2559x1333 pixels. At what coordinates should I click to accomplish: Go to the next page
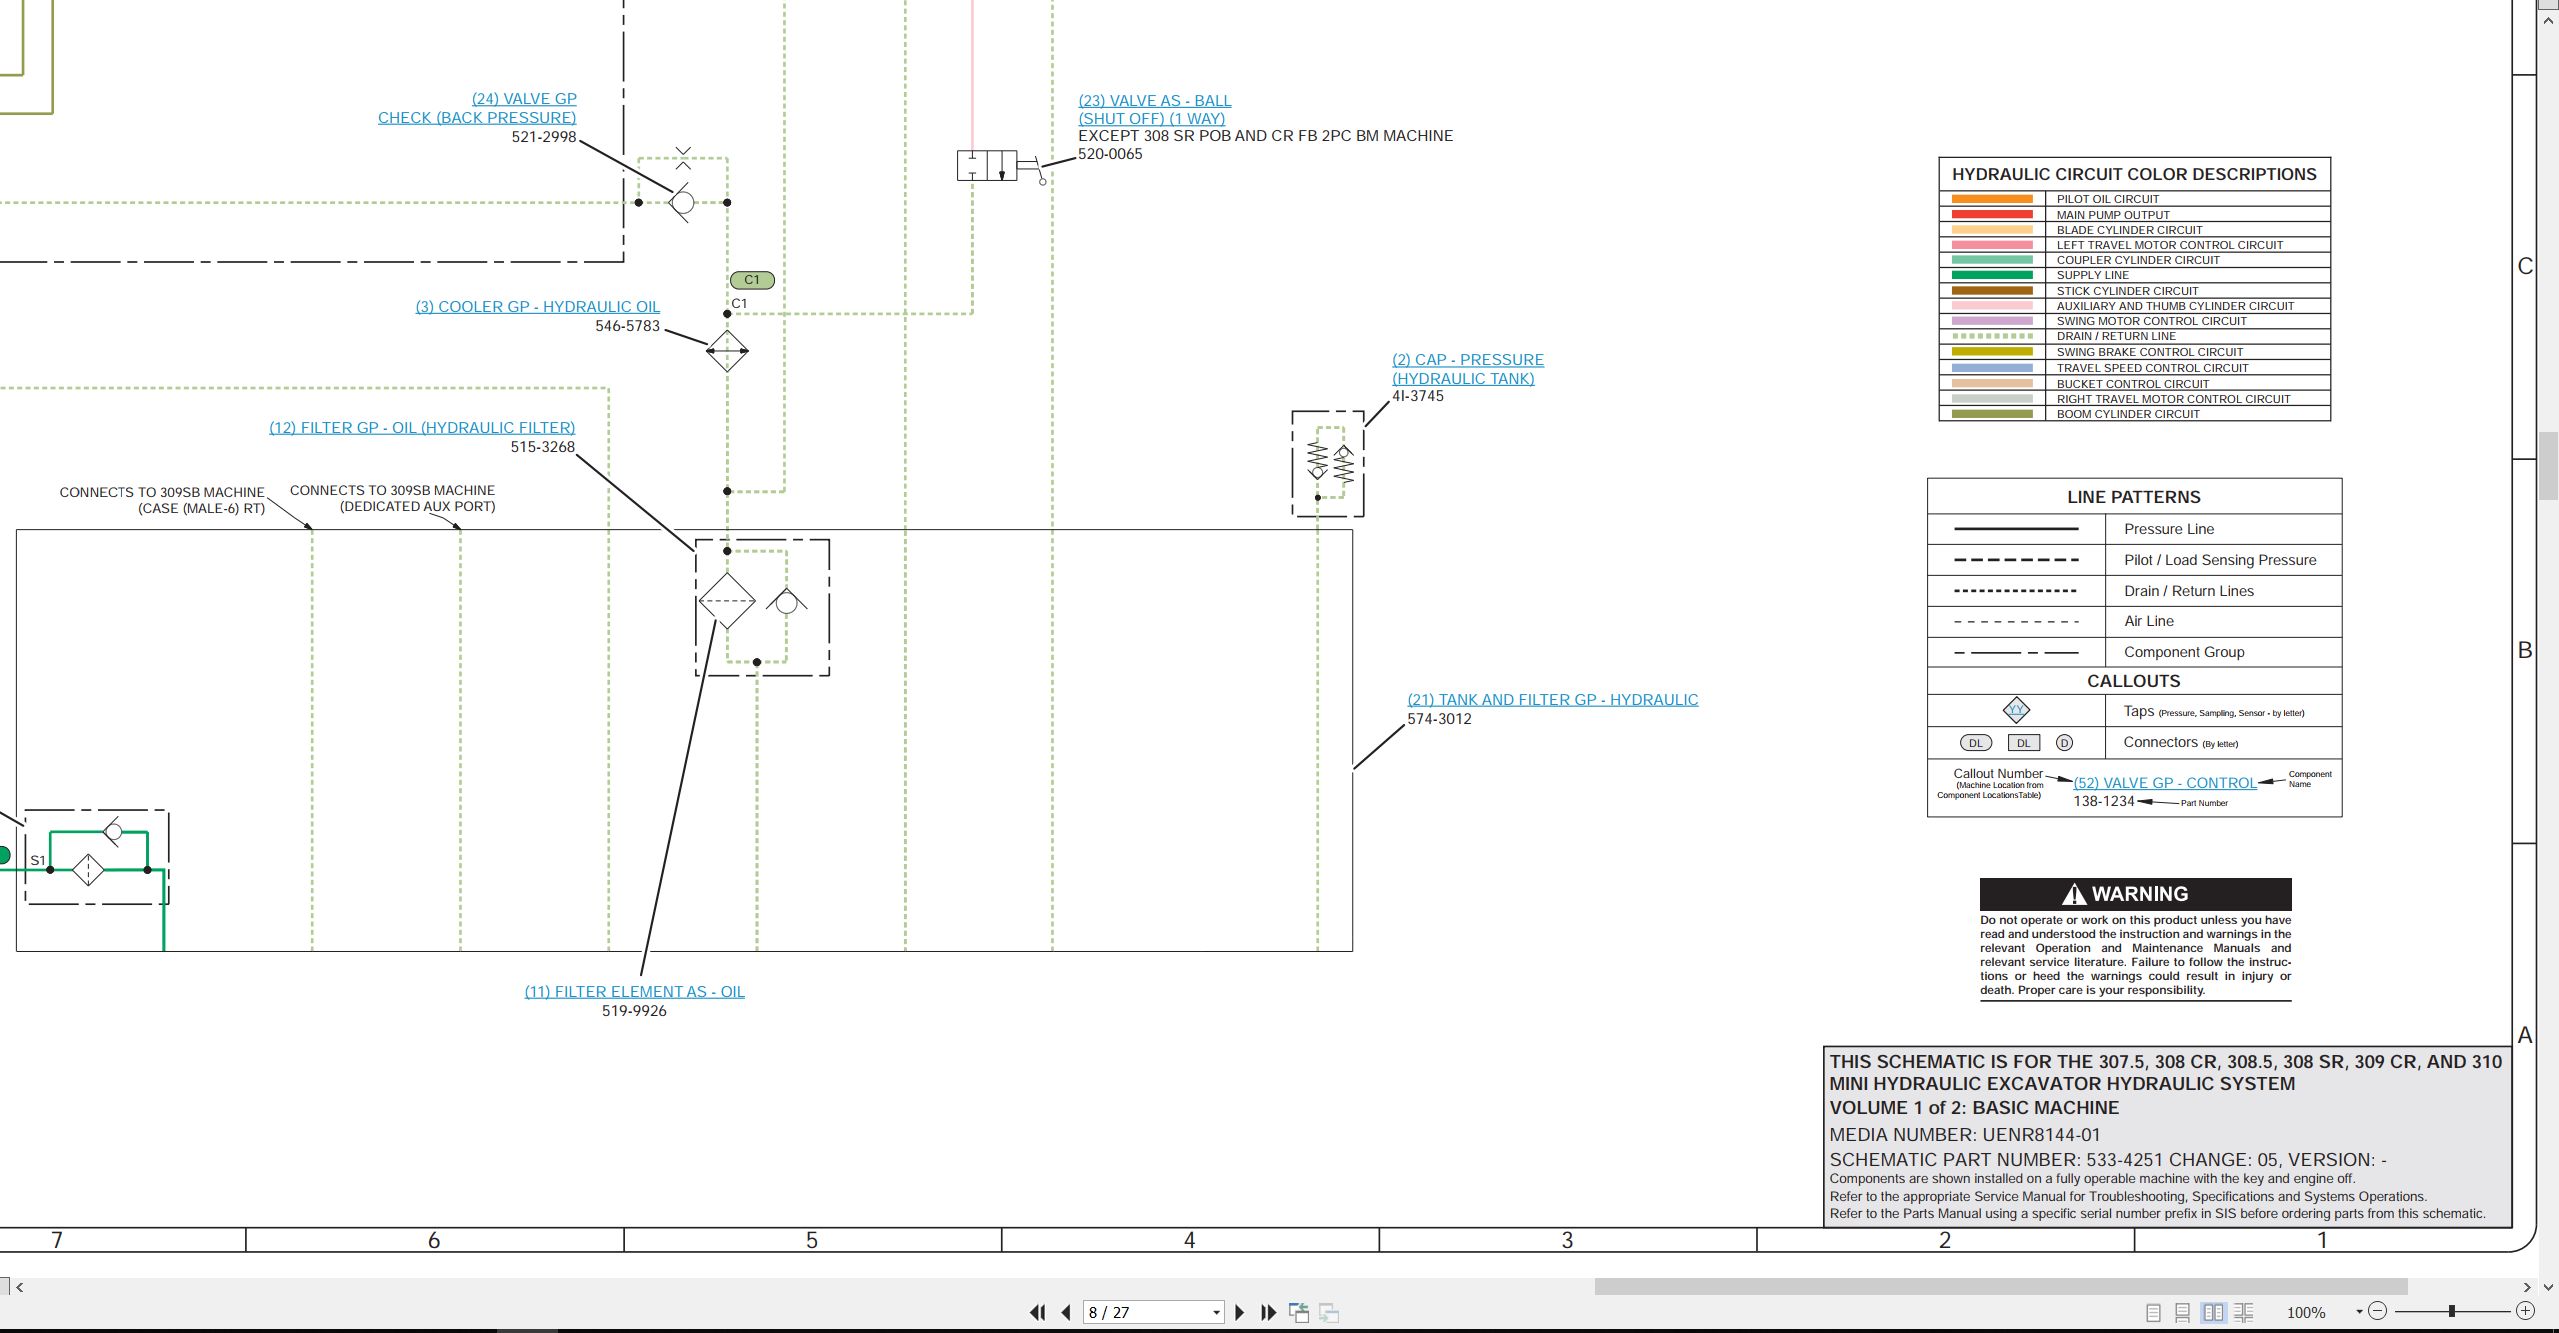pos(1240,1312)
